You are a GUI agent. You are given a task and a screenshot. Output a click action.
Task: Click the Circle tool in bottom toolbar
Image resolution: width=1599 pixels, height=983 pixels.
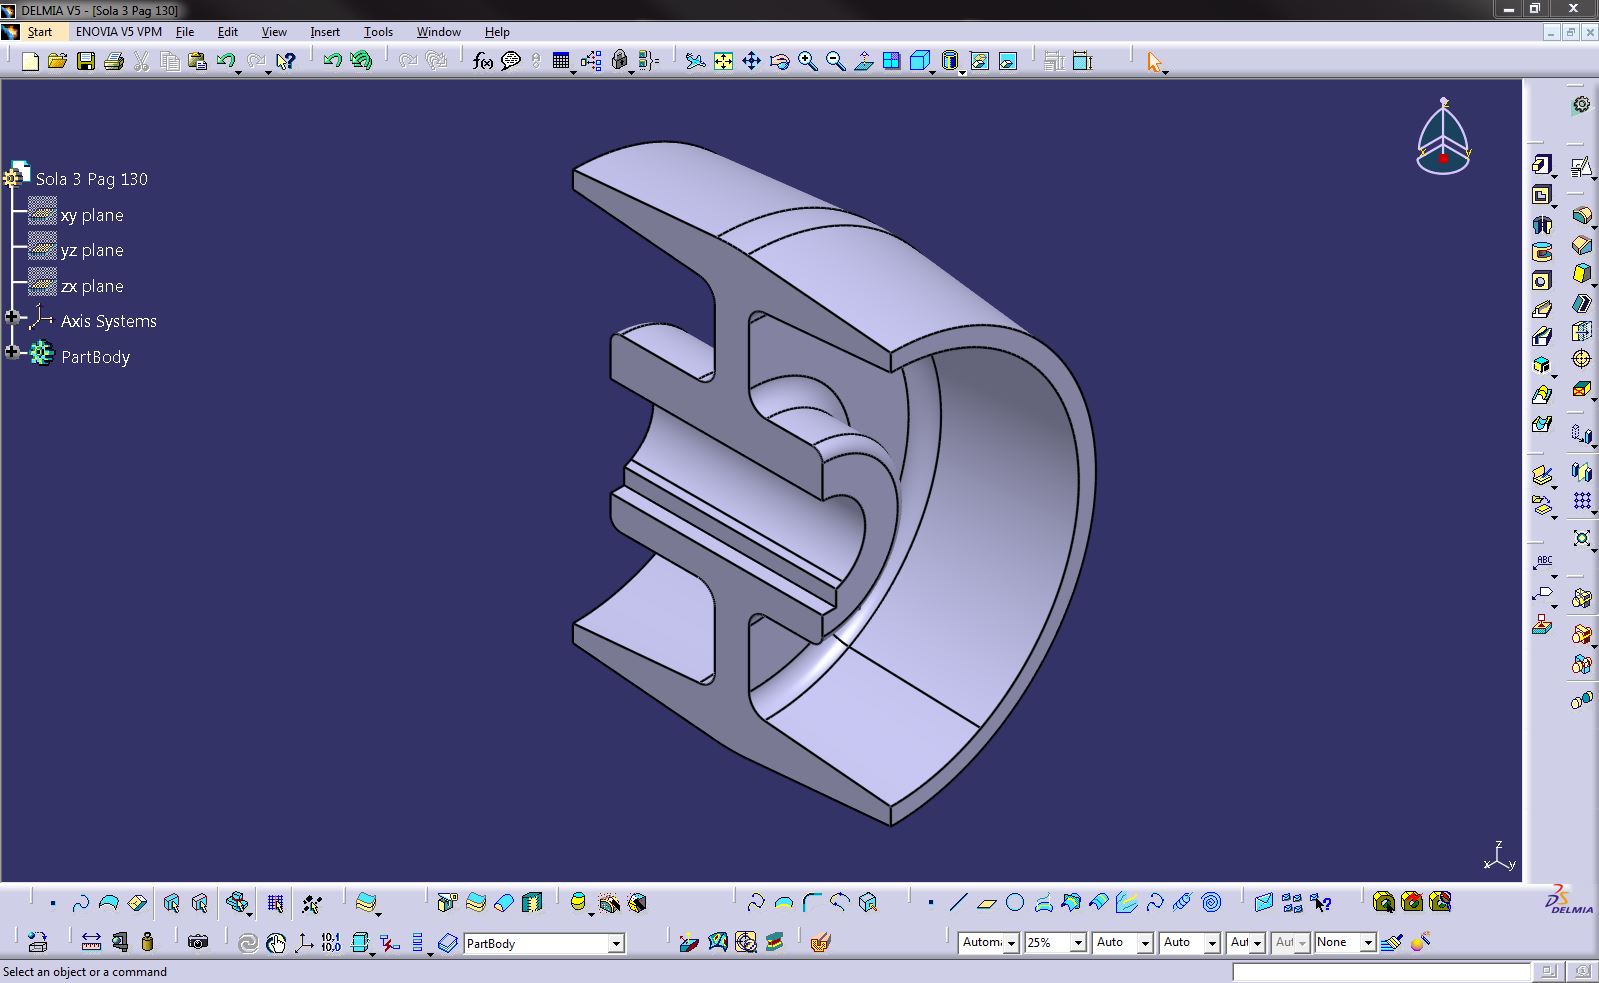pos(1015,903)
